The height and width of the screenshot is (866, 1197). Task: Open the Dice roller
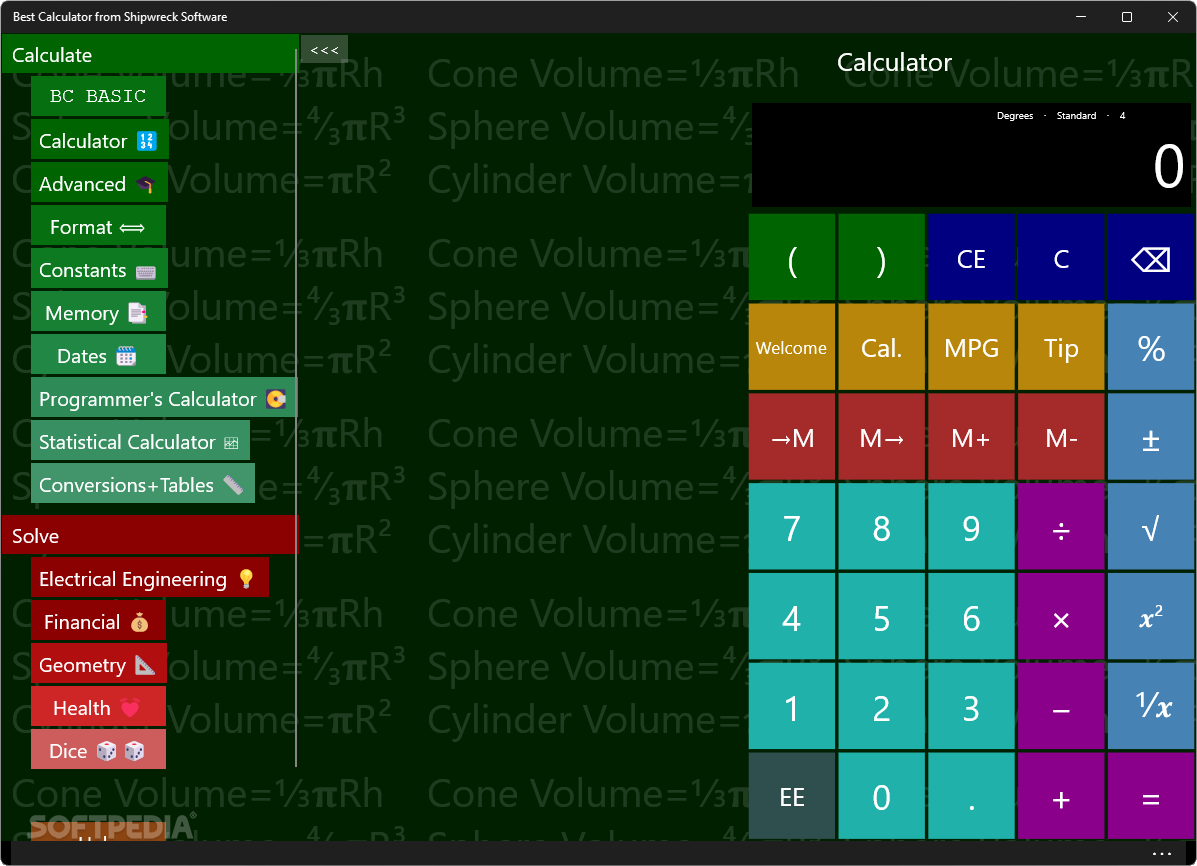coord(98,751)
